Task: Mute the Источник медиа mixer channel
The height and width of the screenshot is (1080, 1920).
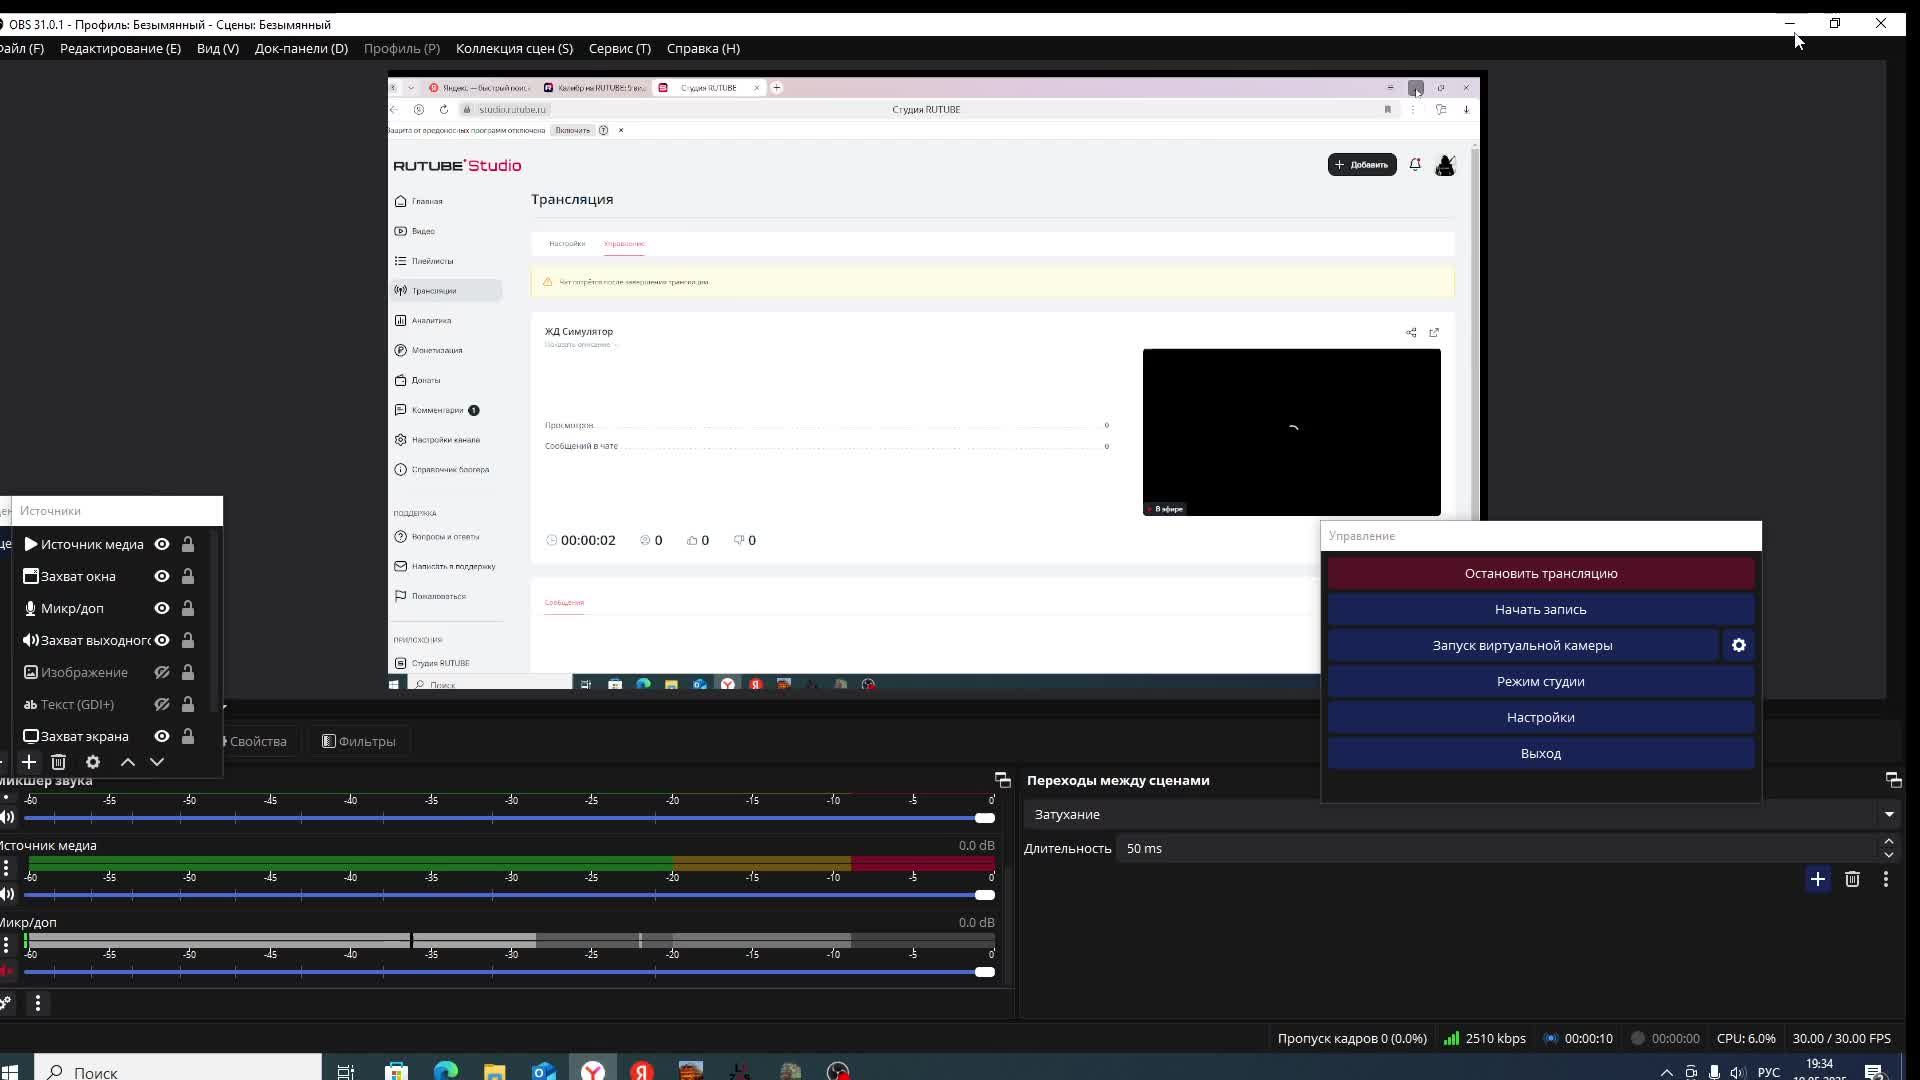Action: click(x=7, y=894)
